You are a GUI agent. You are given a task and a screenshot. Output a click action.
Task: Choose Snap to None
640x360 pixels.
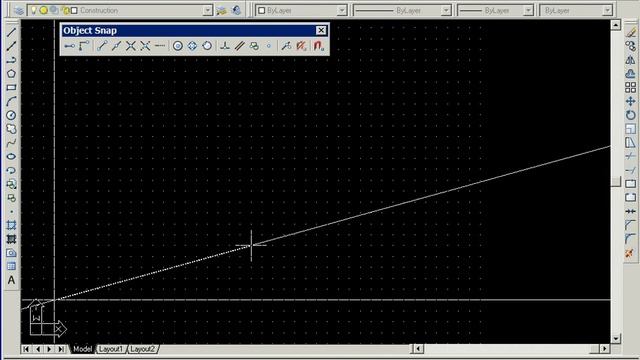[x=301, y=46]
